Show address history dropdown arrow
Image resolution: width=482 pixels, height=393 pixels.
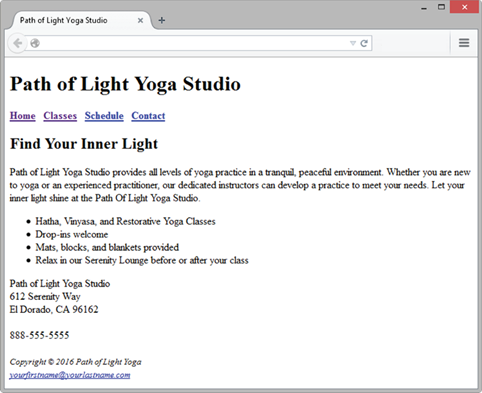[x=353, y=43]
